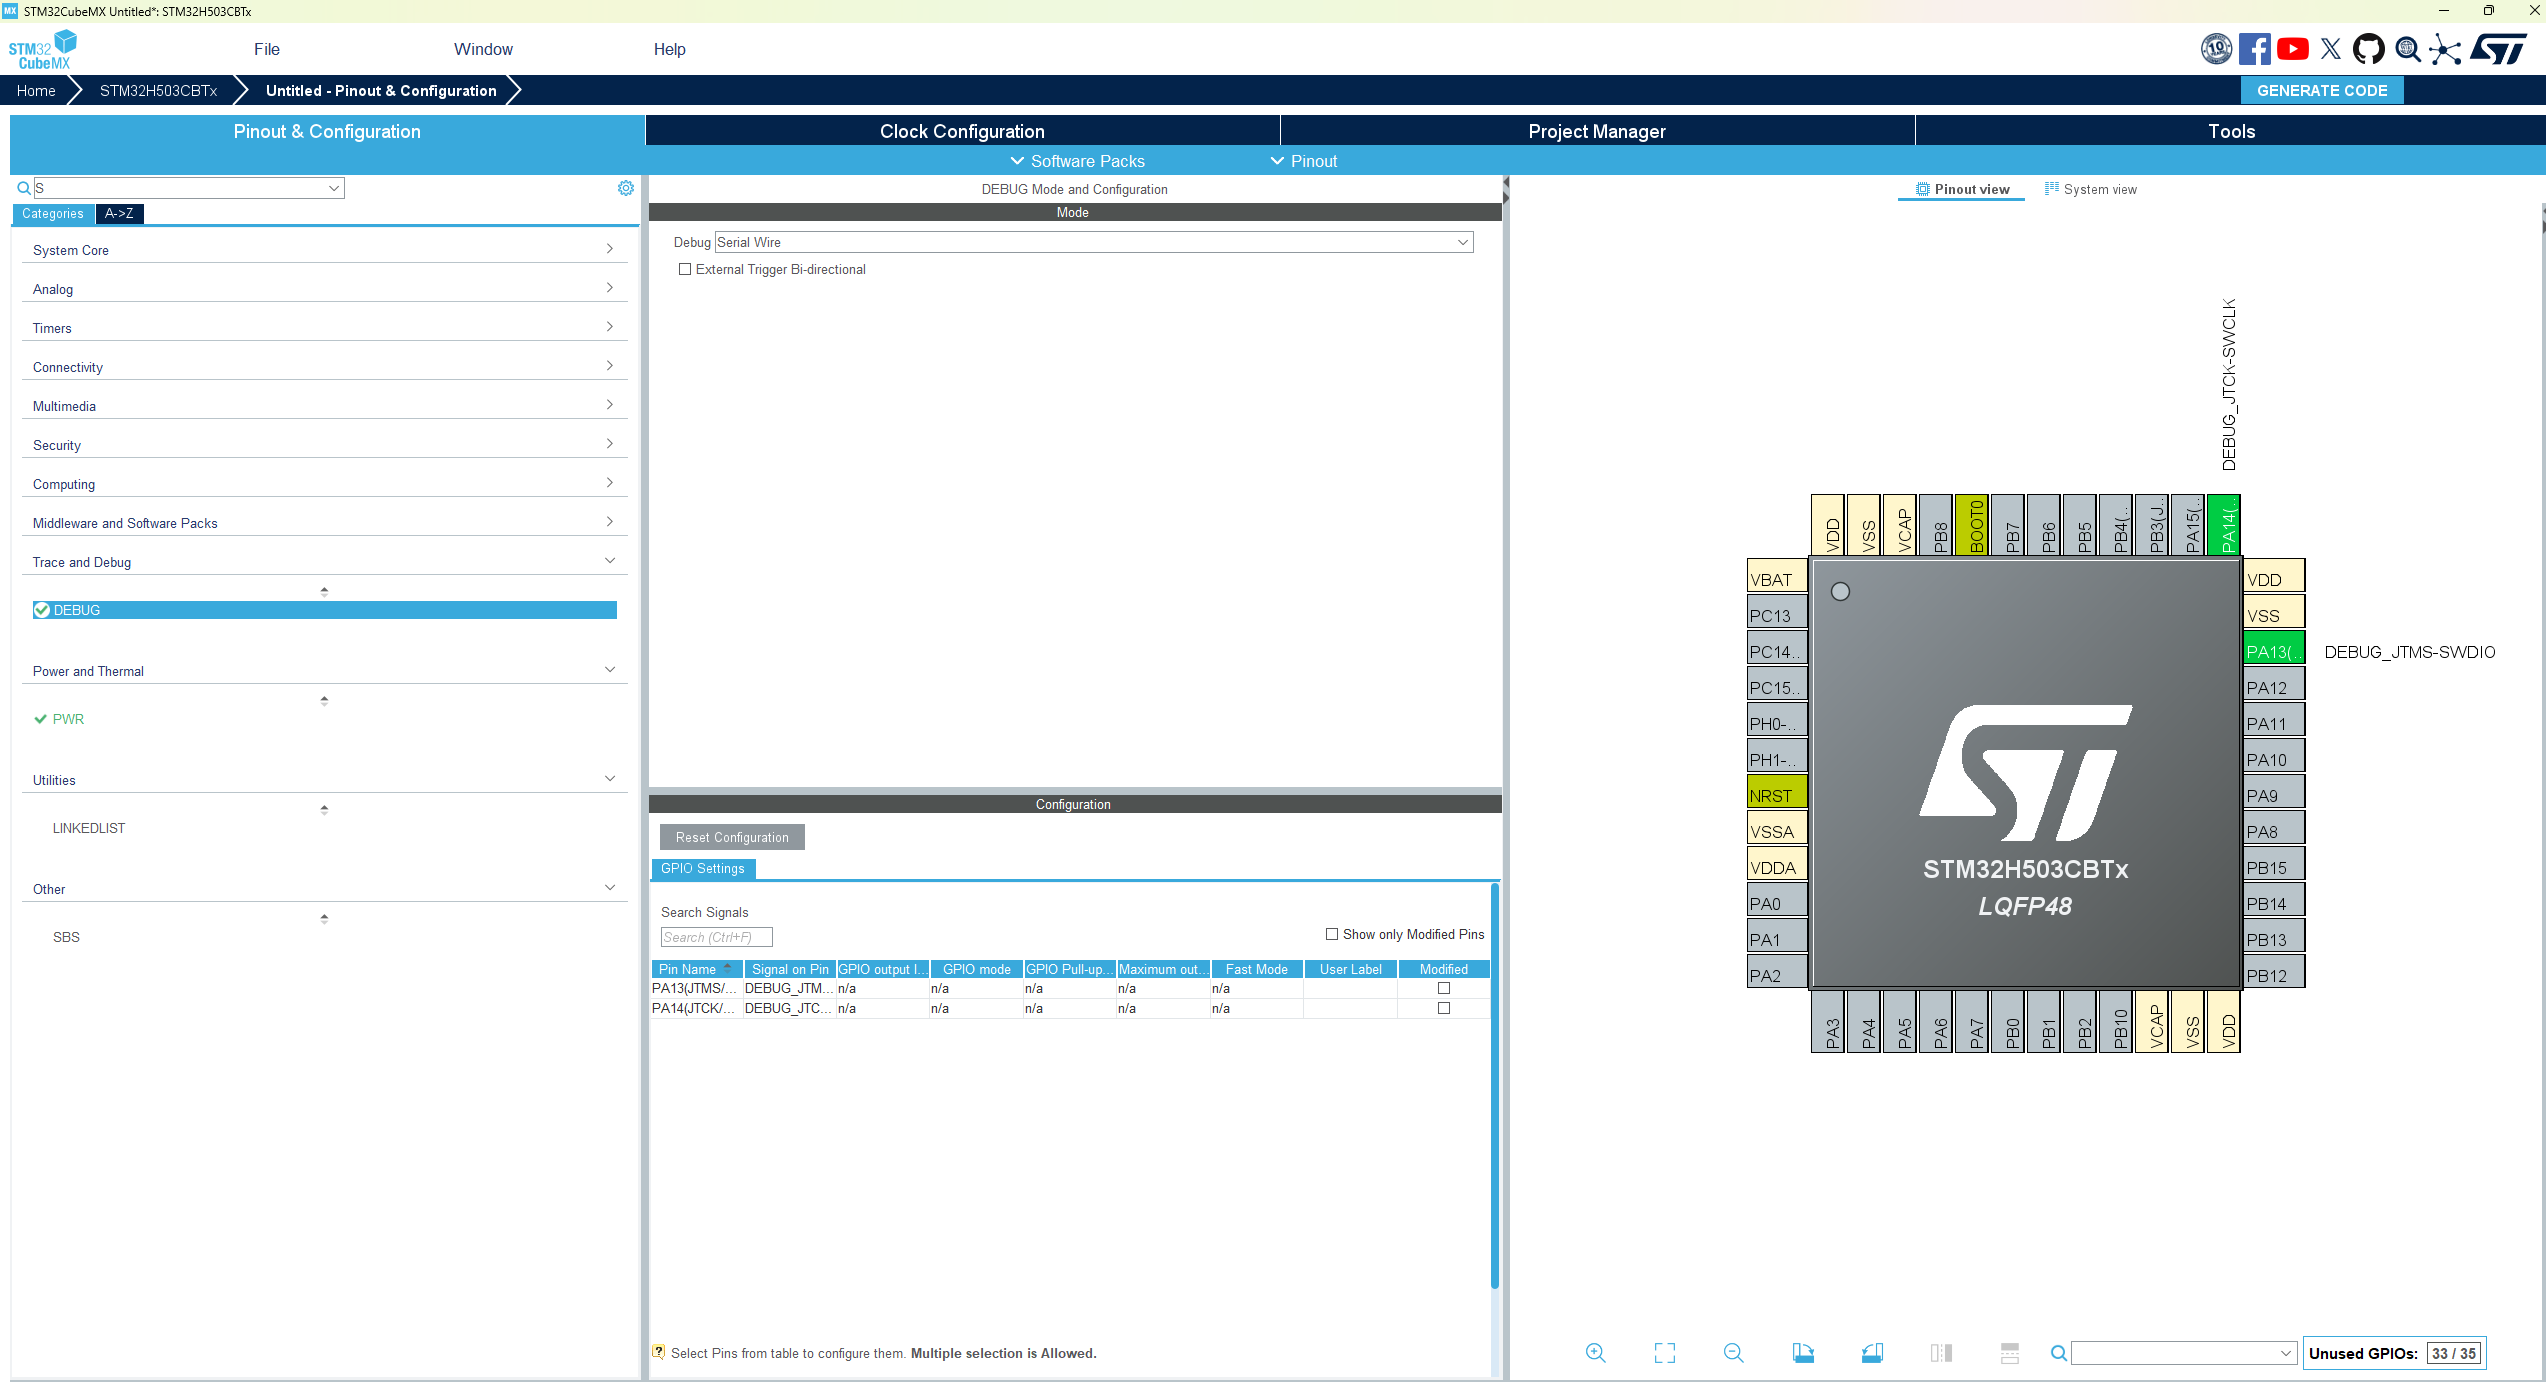Check Show only Modified Pins

1332,933
